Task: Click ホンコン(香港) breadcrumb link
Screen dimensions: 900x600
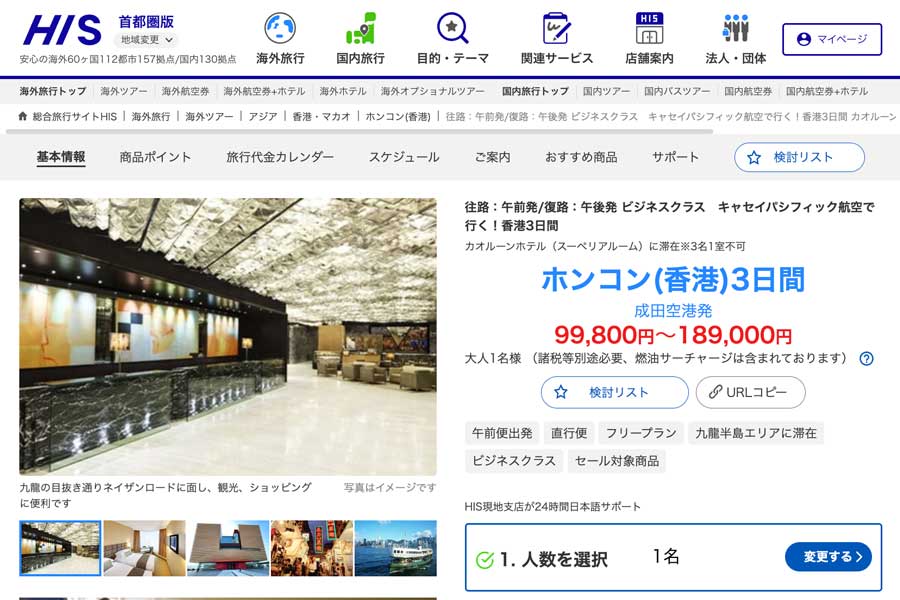Action: [398, 117]
